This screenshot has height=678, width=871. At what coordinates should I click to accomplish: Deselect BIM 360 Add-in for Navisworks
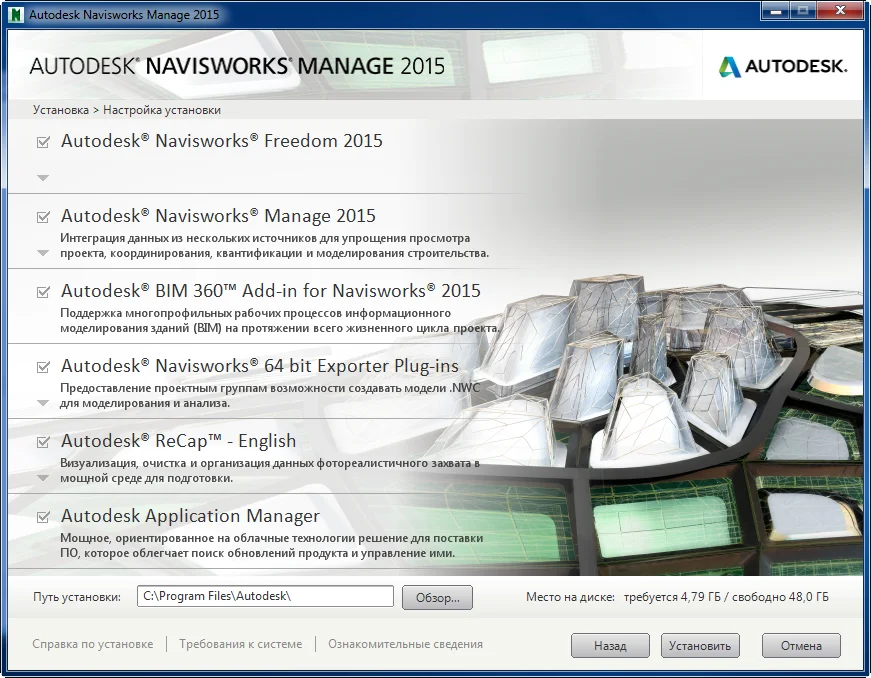[x=43, y=292]
